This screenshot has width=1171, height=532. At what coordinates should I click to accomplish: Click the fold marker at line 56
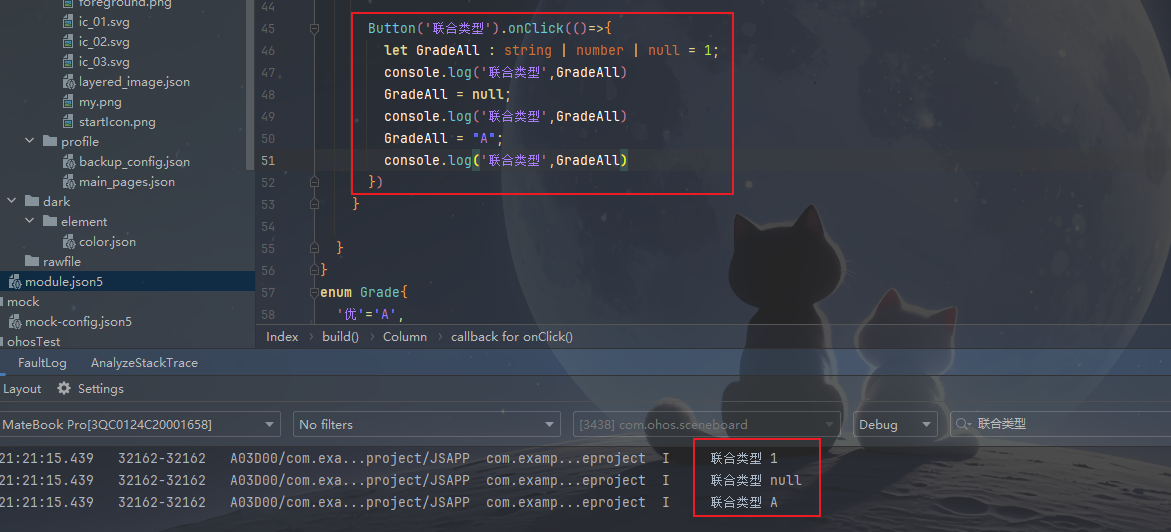[314, 269]
